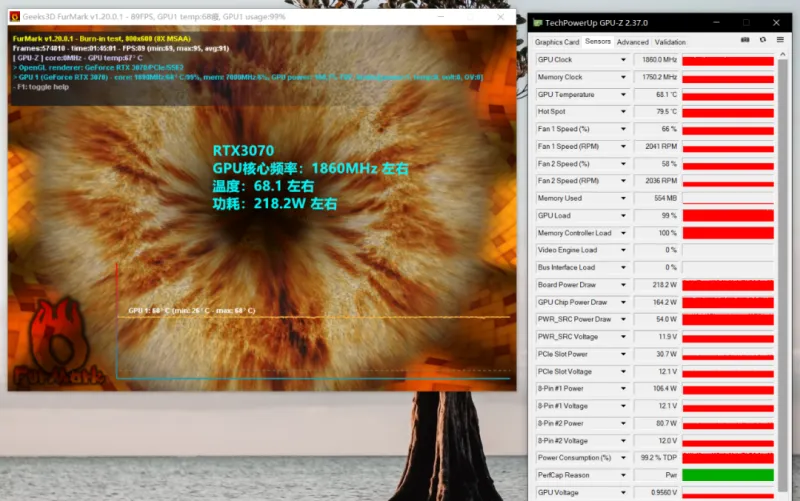800x501 pixels.
Task: Expand the Memory Used dropdown
Action: coord(623,198)
